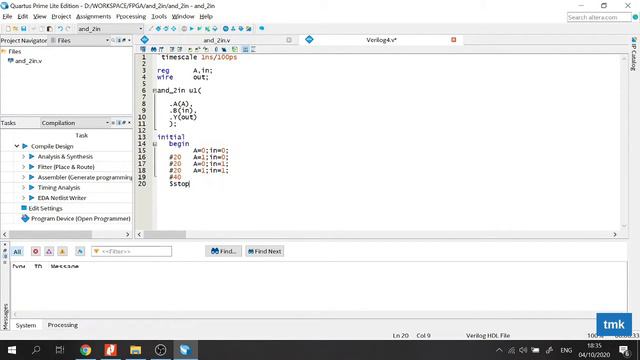The height and width of the screenshot is (360, 640).
Task: Switch to the System messages tab
Action: click(26, 325)
